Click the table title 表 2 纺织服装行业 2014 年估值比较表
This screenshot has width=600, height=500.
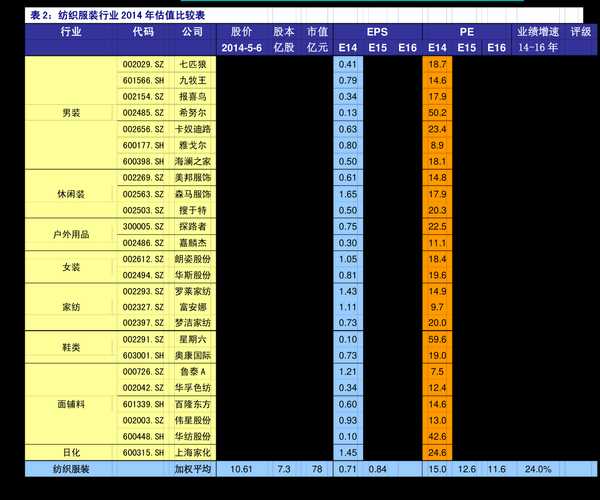tap(117, 15)
